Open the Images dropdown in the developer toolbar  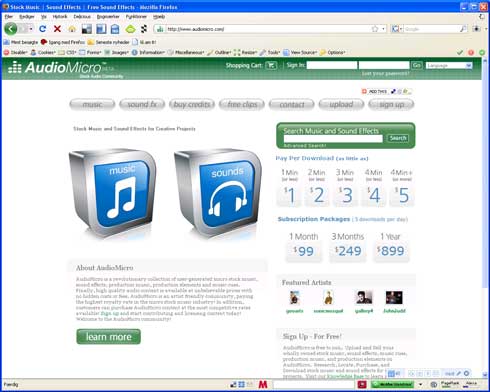pos(116,52)
